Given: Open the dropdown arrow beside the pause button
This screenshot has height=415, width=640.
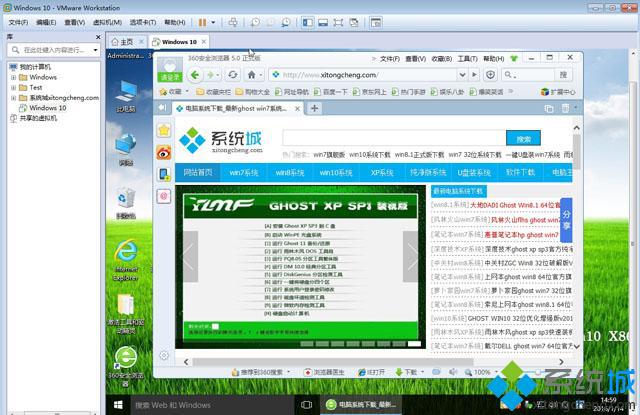Looking at the screenshot, I should [x=213, y=22].
